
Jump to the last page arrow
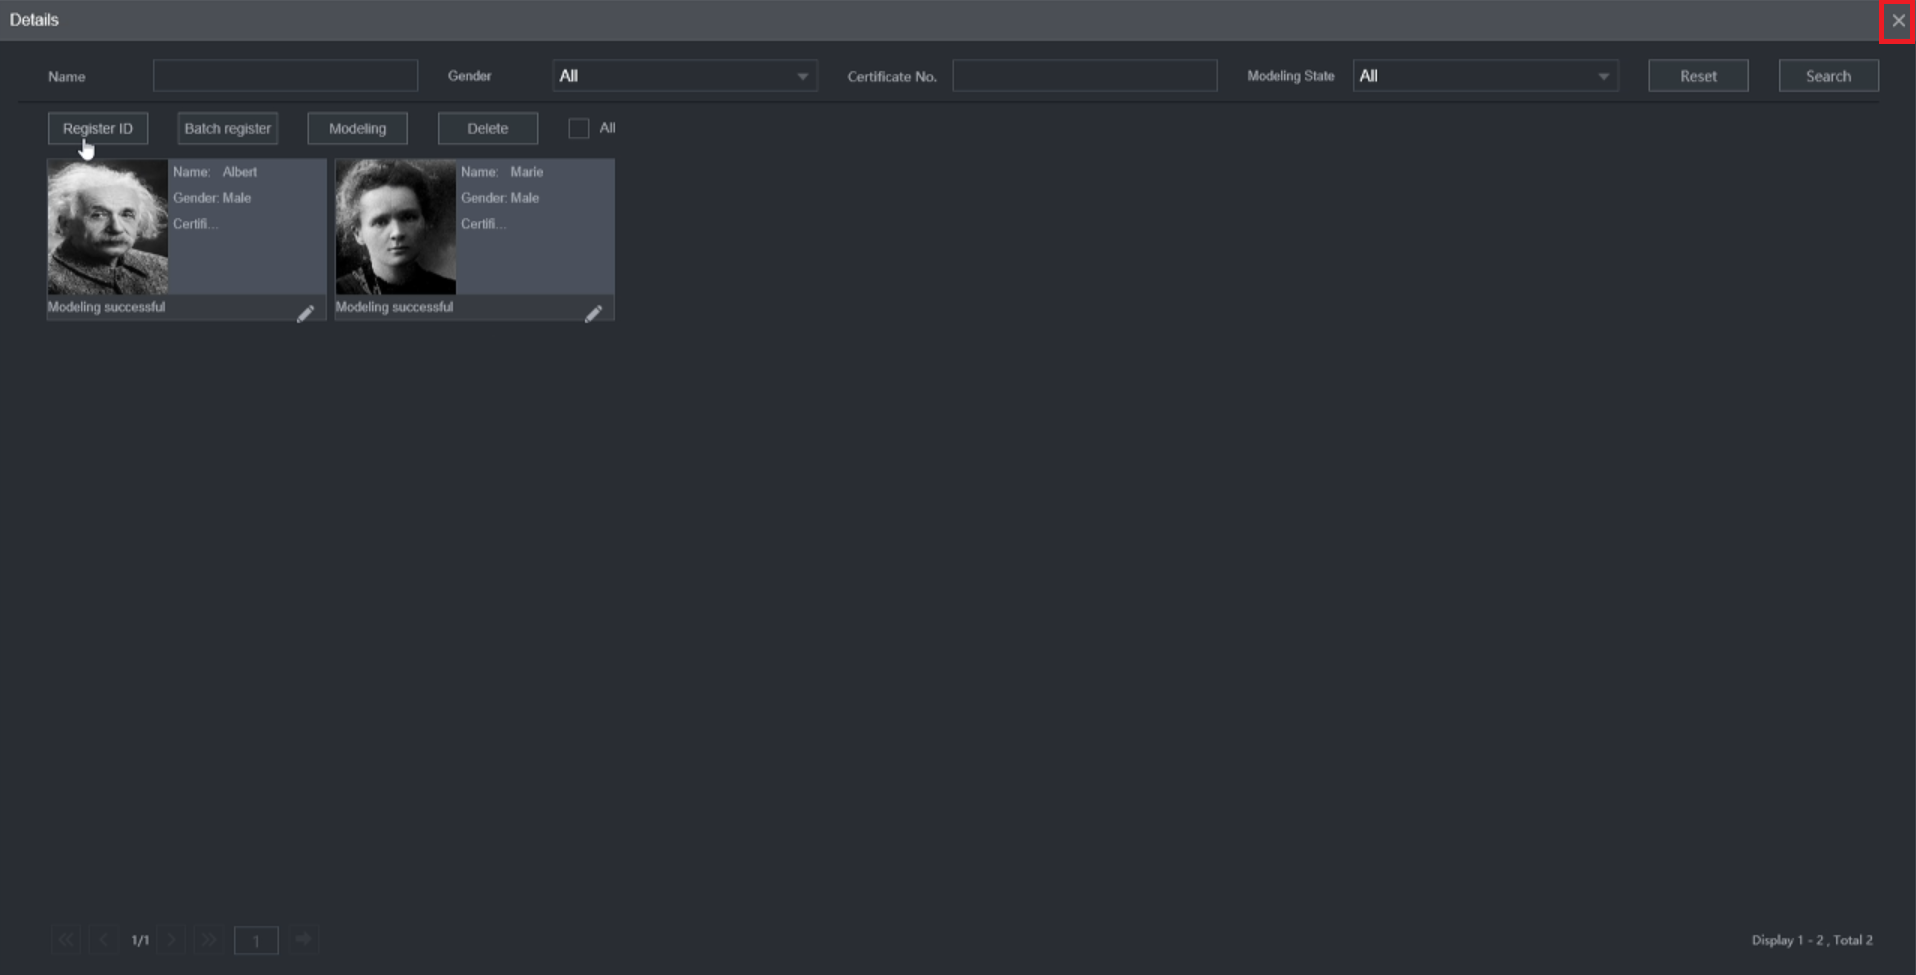[x=208, y=940]
